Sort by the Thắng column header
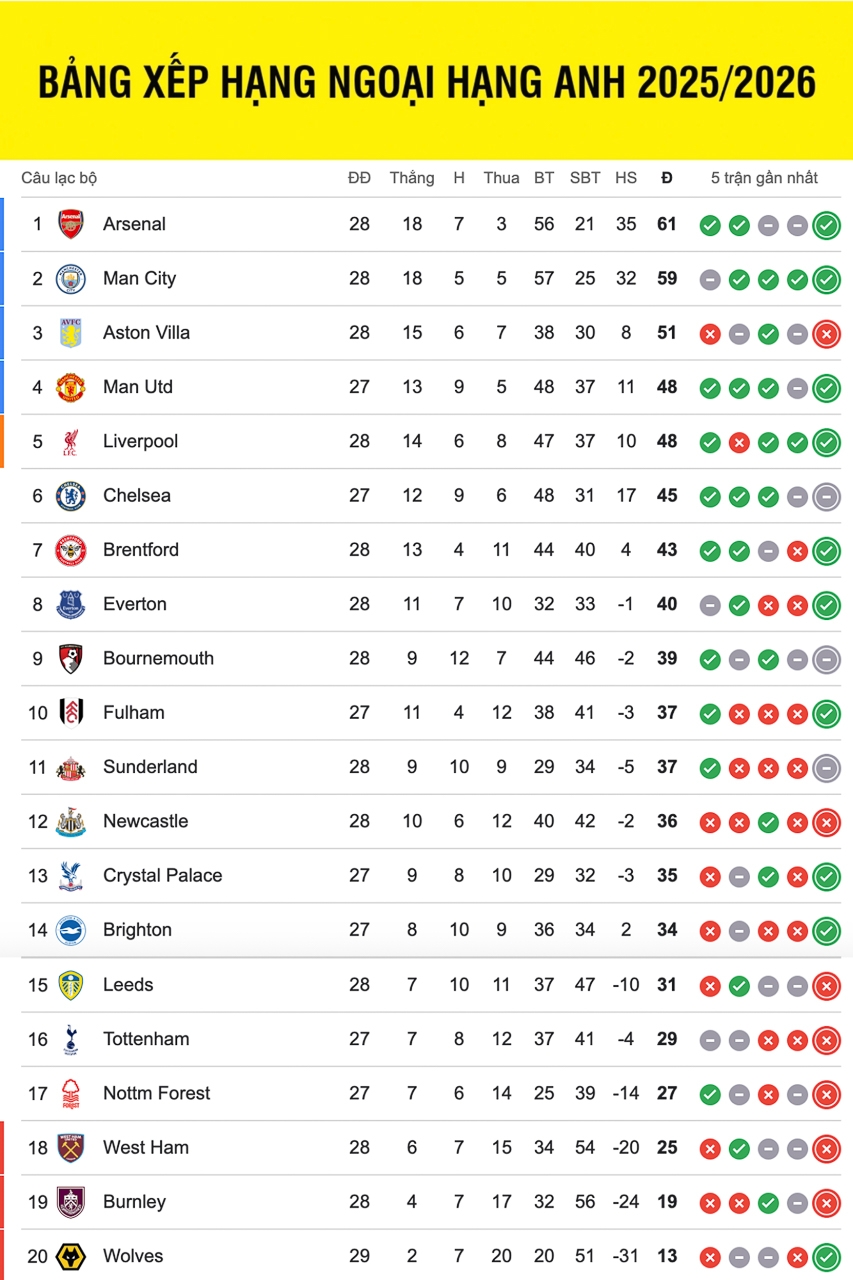Image resolution: width=853 pixels, height=1280 pixels. (x=412, y=178)
